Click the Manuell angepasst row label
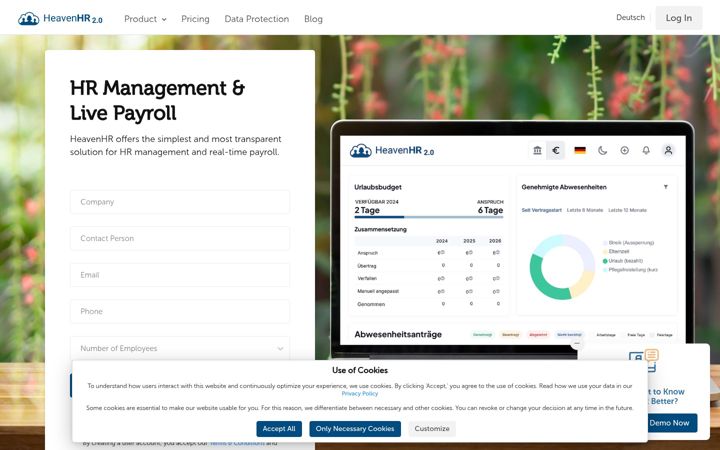 (378, 292)
